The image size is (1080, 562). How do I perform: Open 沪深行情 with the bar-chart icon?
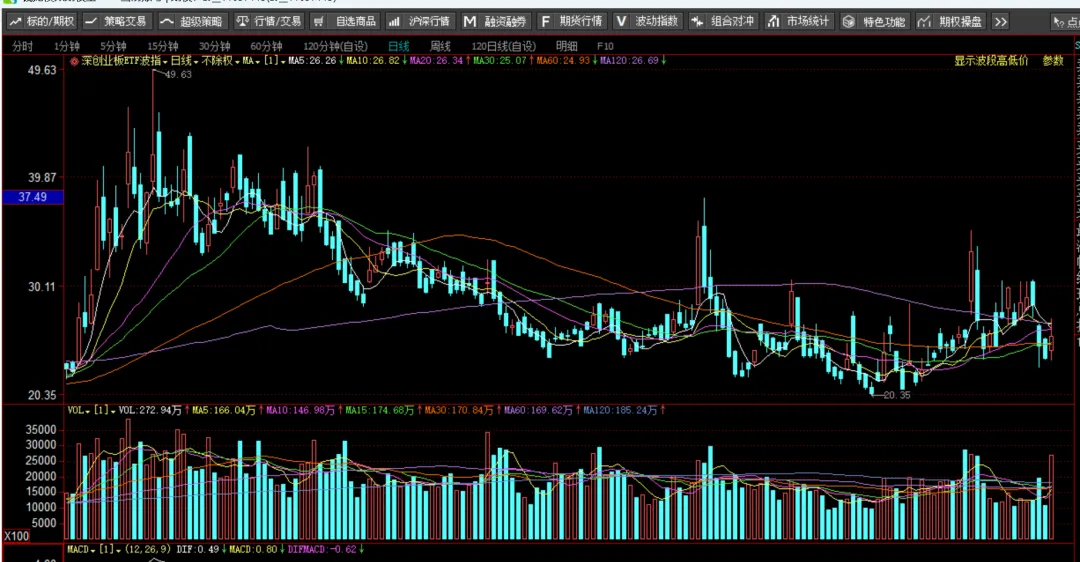(419, 21)
